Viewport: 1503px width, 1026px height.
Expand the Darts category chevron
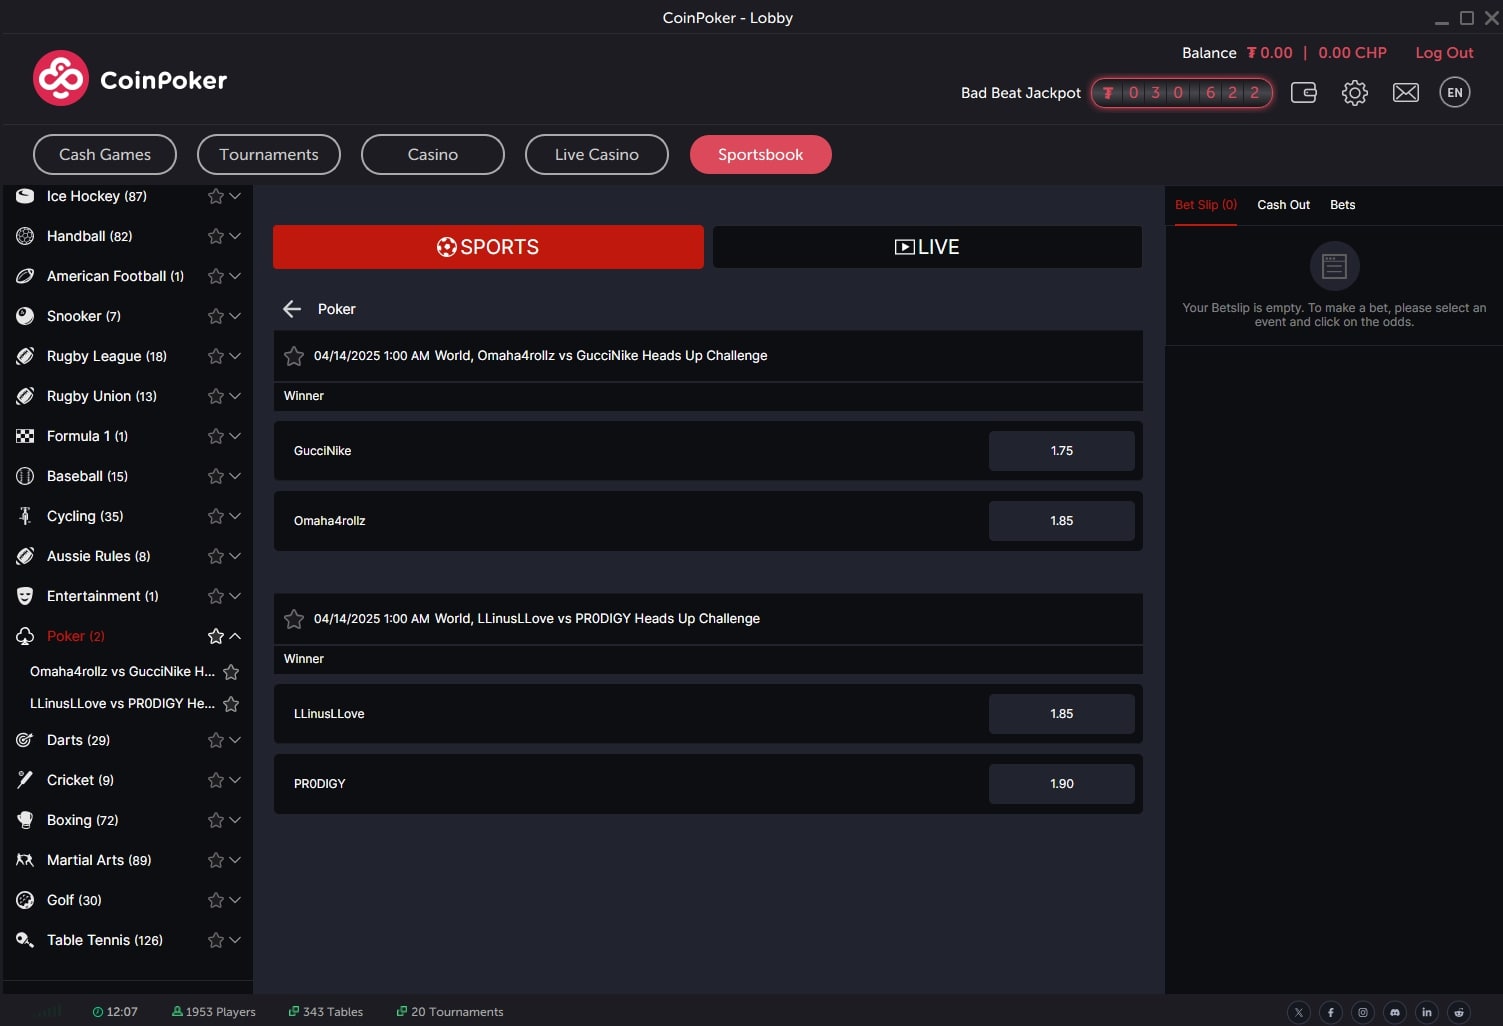[x=235, y=740]
